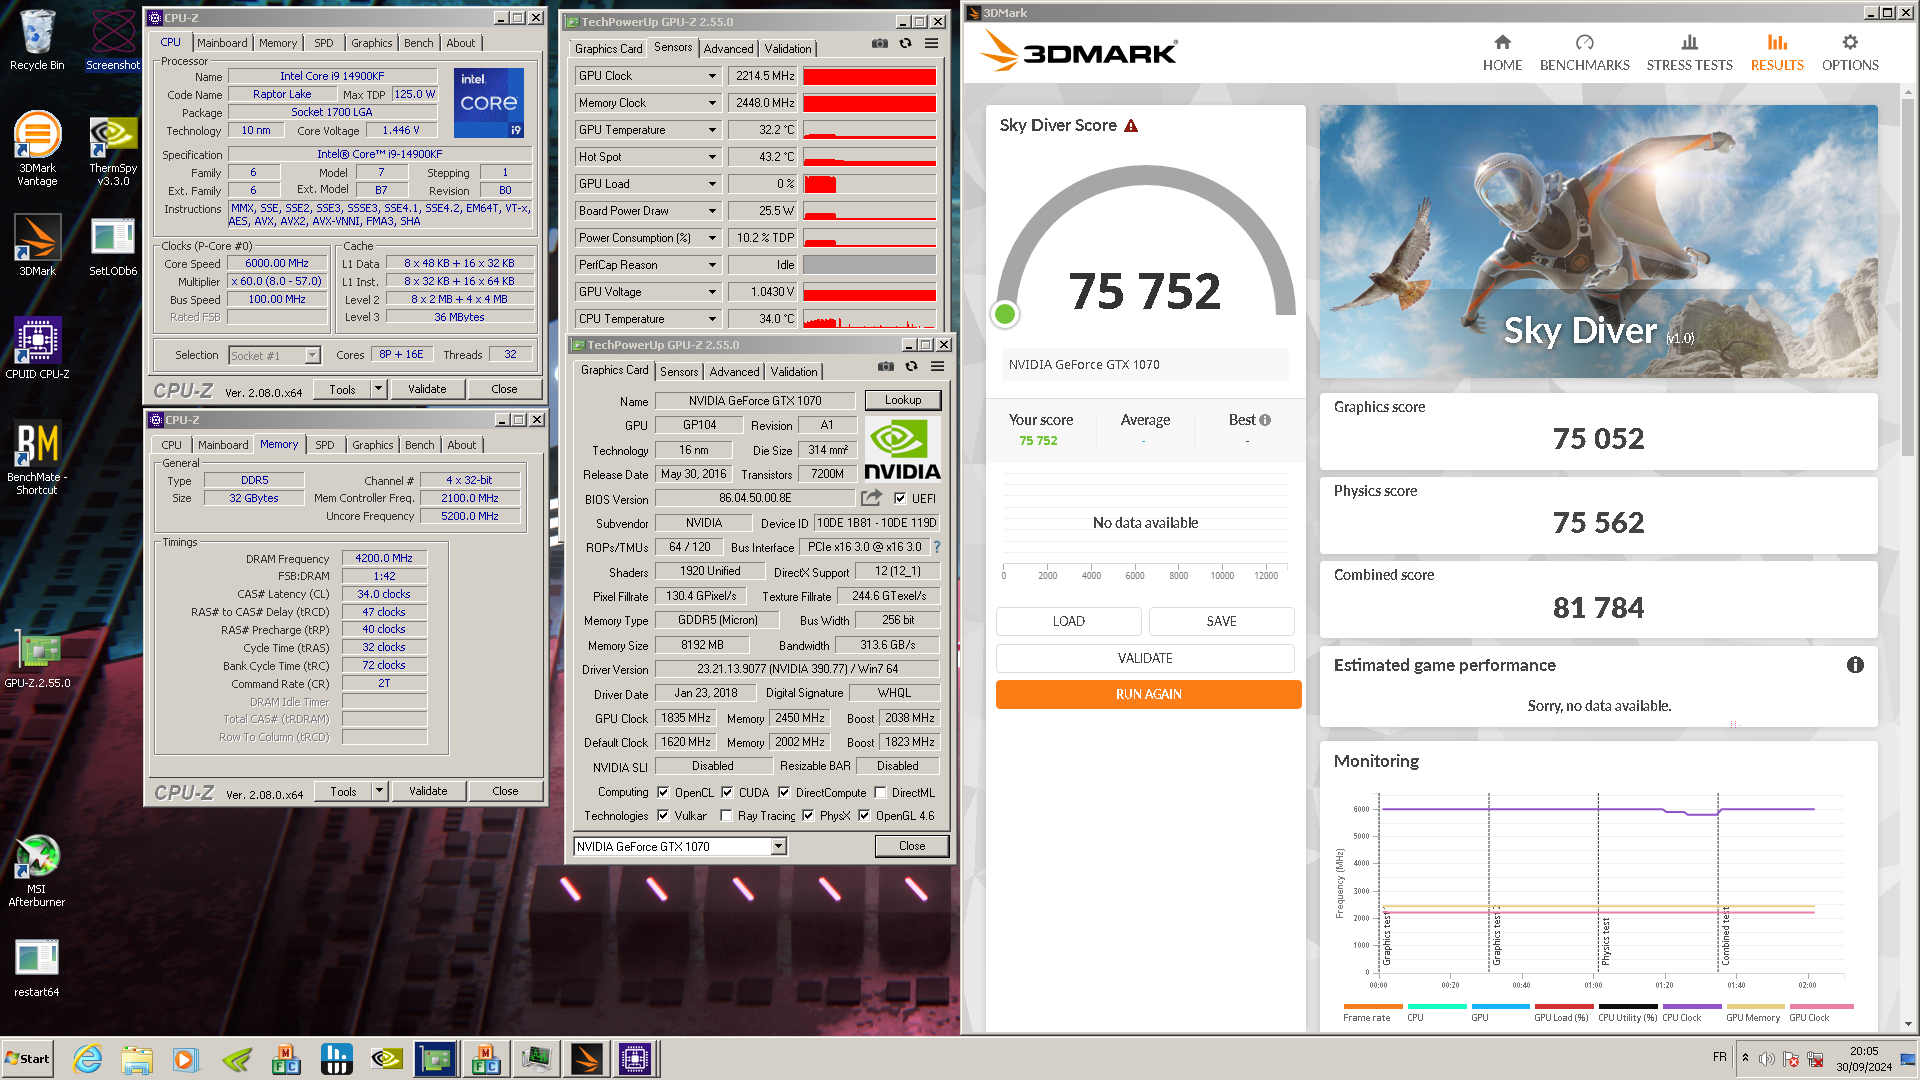Image resolution: width=1920 pixels, height=1080 pixels.
Task: Expand the Board Power Draw sensor dropdown
Action: pyautogui.click(x=712, y=211)
